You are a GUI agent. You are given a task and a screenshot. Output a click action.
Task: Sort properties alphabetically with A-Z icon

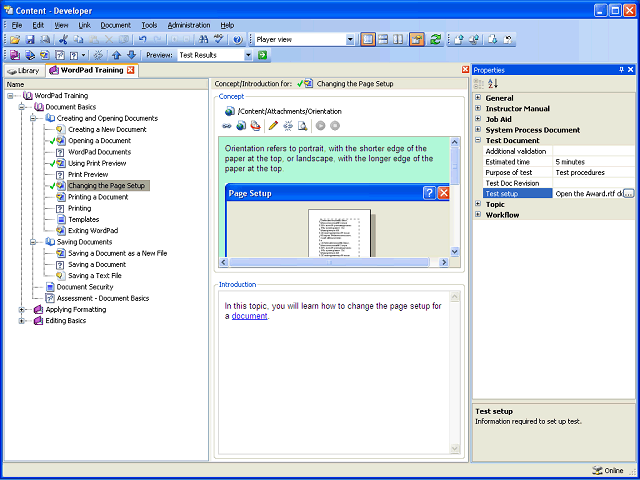pos(493,84)
